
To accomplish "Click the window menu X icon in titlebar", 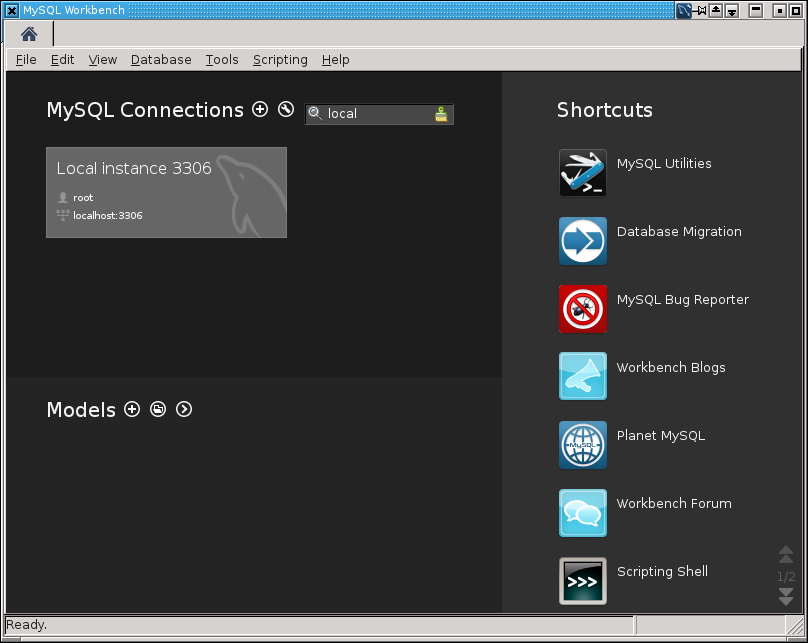I will 11,10.
